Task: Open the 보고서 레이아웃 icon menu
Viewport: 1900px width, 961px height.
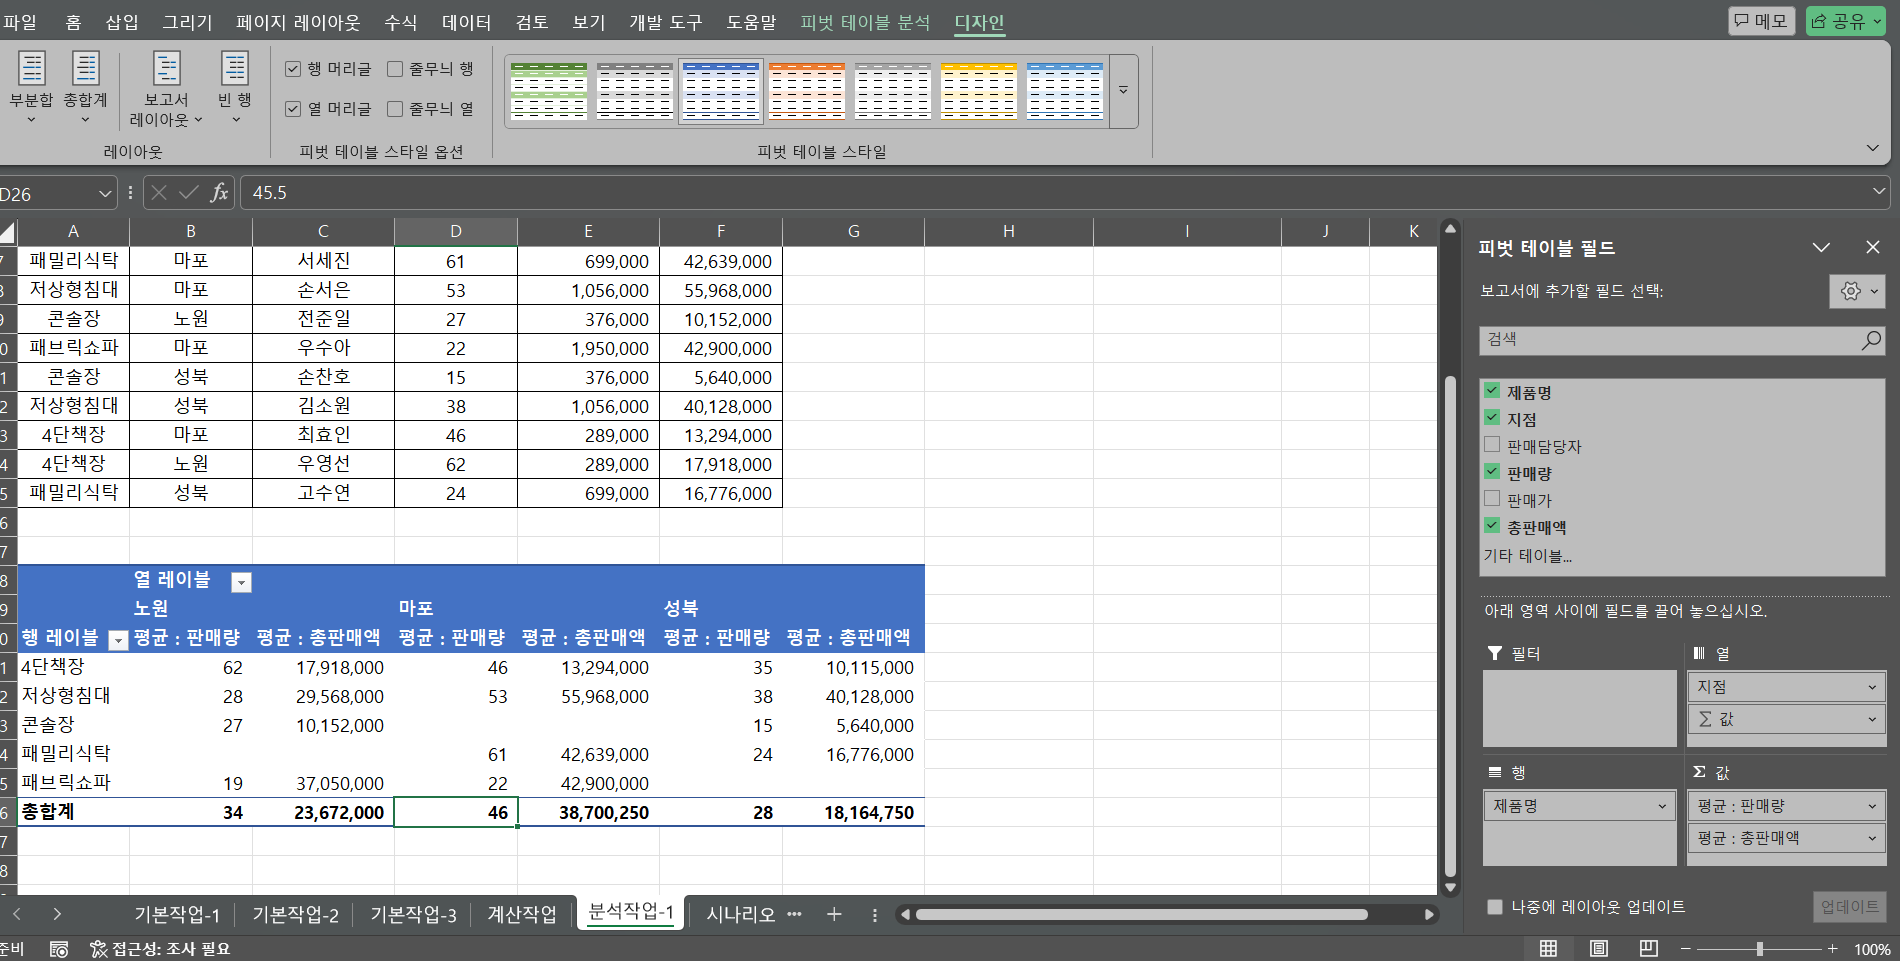Action: (x=166, y=70)
